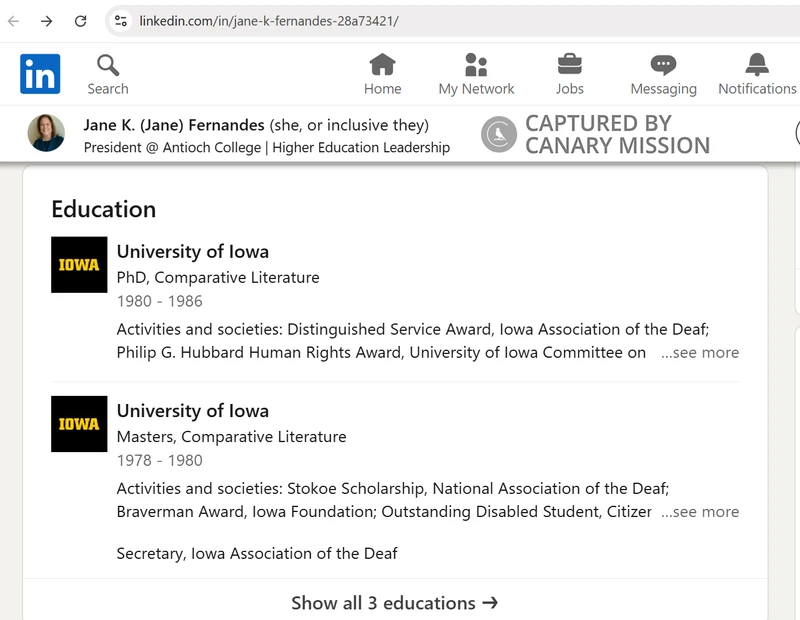Click the '1978 - 1980' date range
Viewport: 800px width, 620px height.
[x=160, y=460]
